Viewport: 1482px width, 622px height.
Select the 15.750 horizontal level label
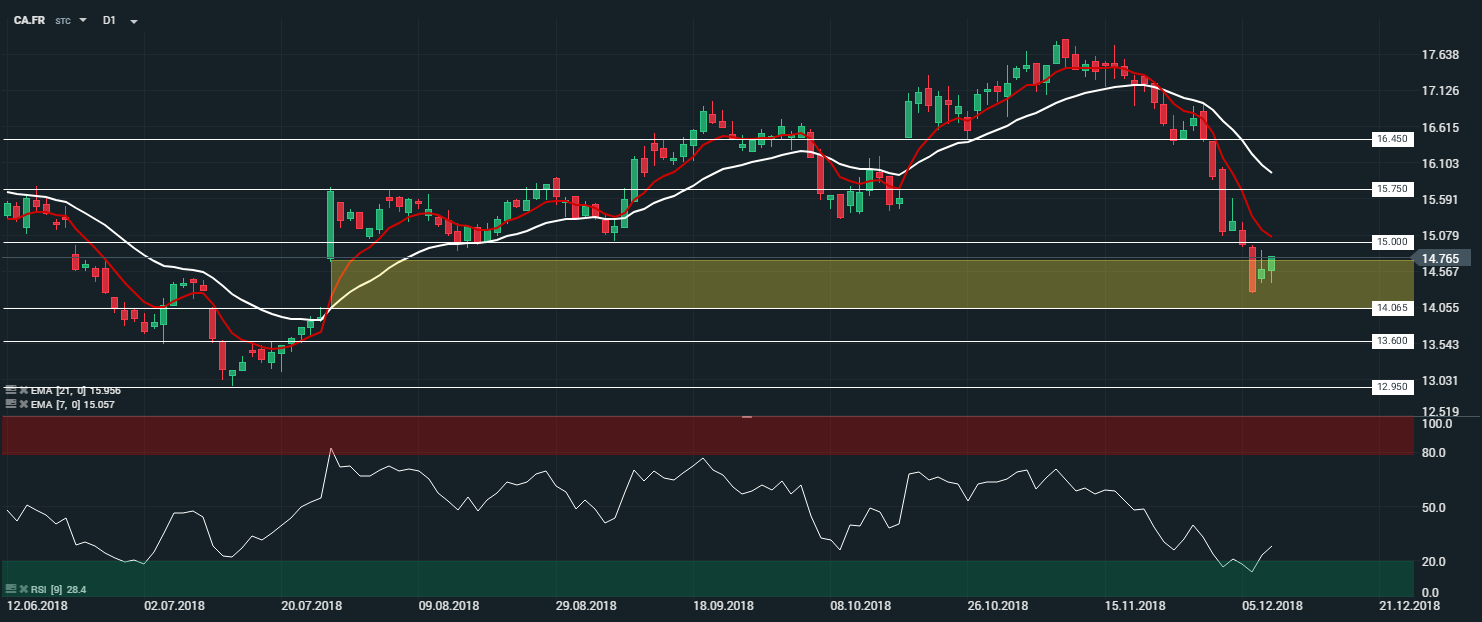(x=1391, y=189)
